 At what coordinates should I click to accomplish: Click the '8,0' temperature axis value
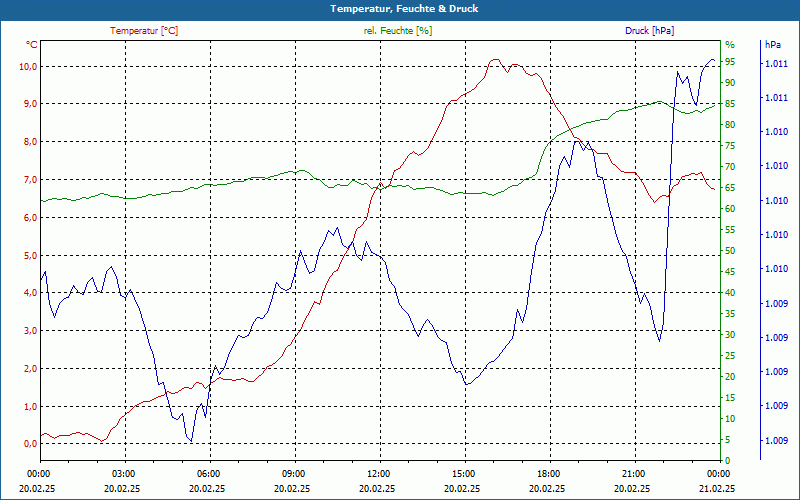(x=30, y=141)
